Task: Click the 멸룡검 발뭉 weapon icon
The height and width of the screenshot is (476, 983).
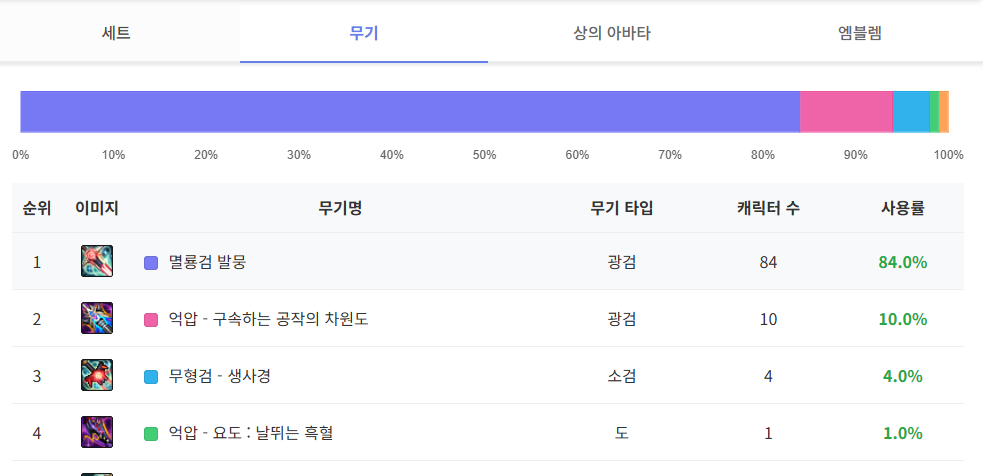Action: click(97, 262)
